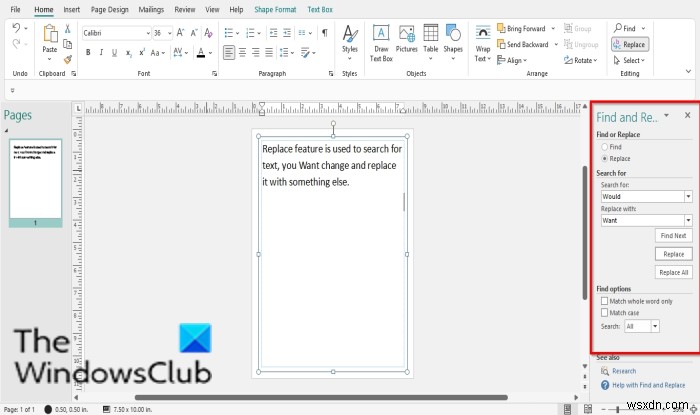Expand the Replace with dropdown arrow
The image size is (700, 415).
click(x=688, y=220)
